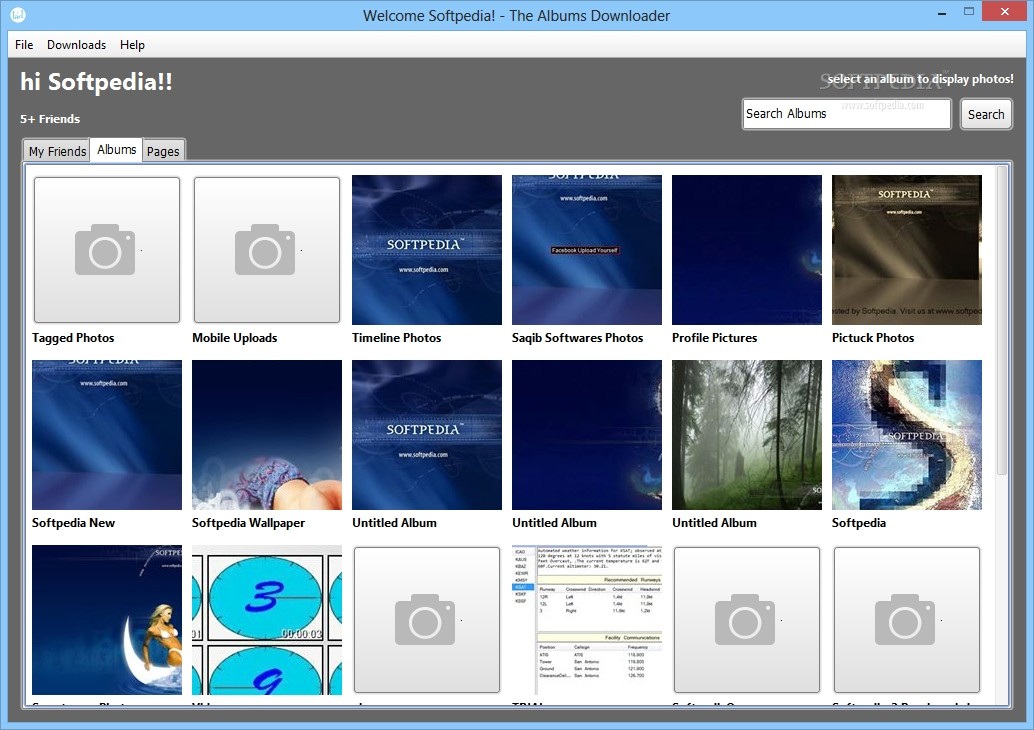This screenshot has width=1034, height=730.
Task: Open the Help menu
Action: (132, 45)
